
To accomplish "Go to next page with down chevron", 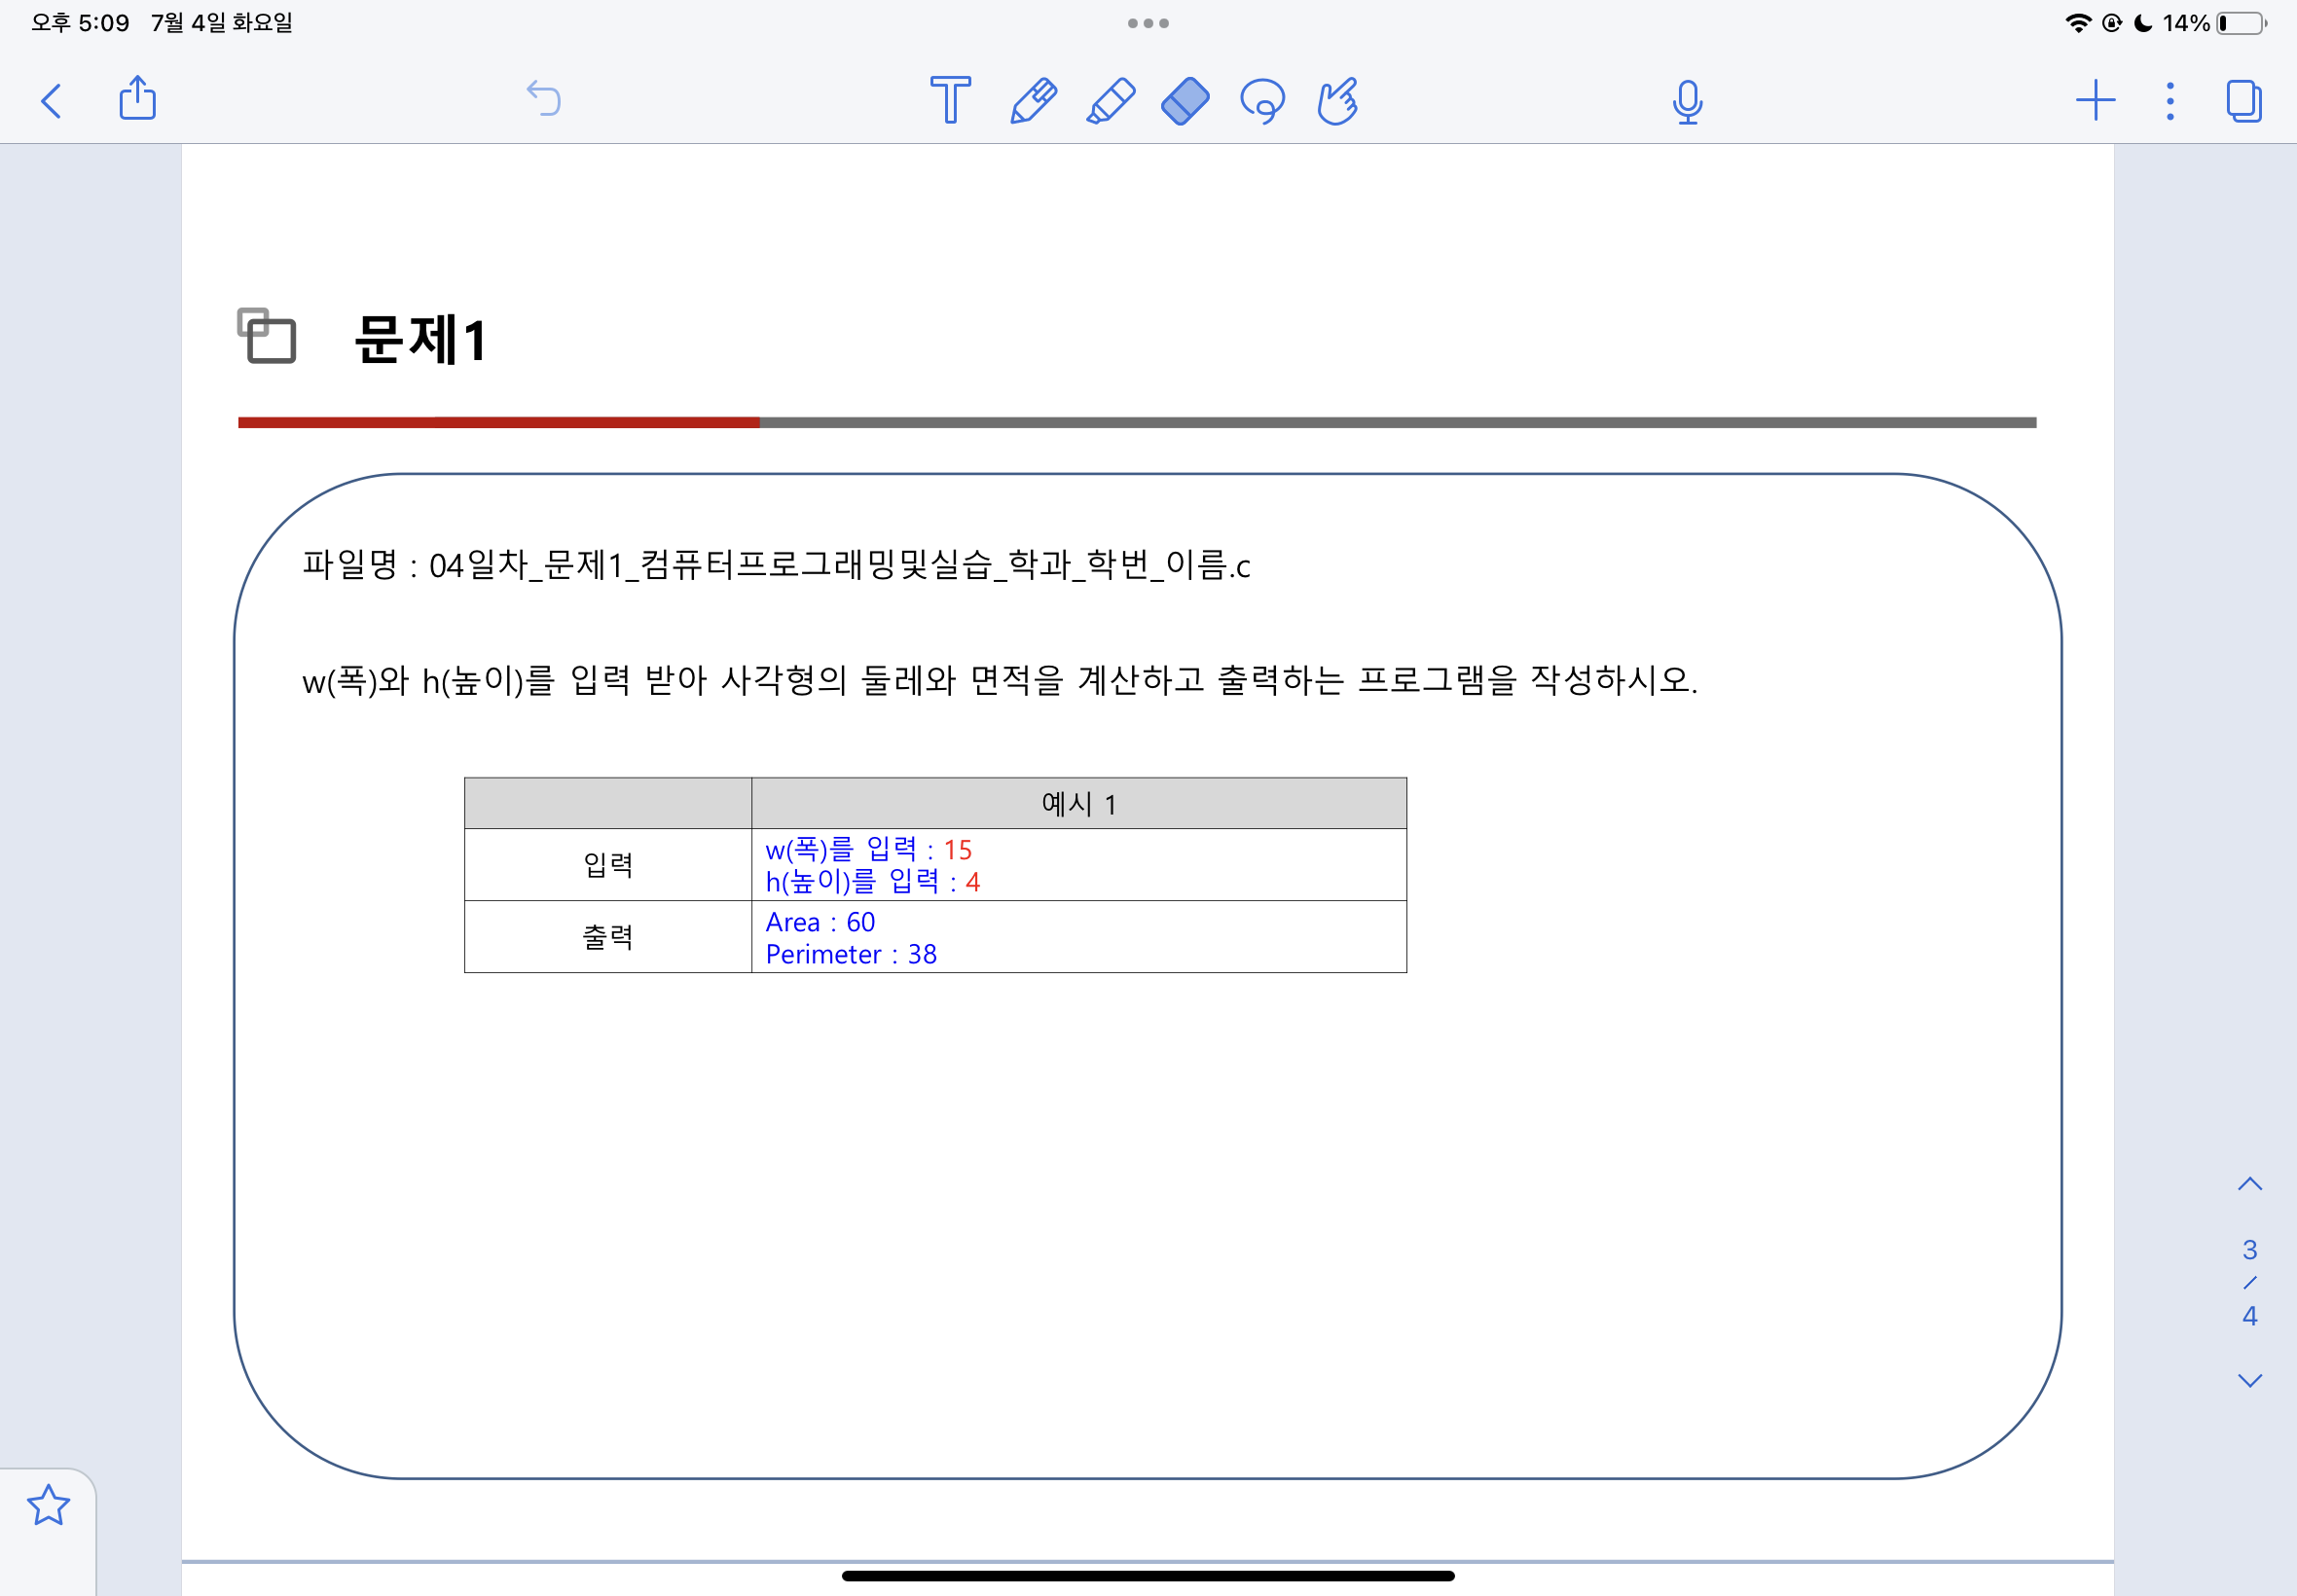I will click(x=2249, y=1381).
